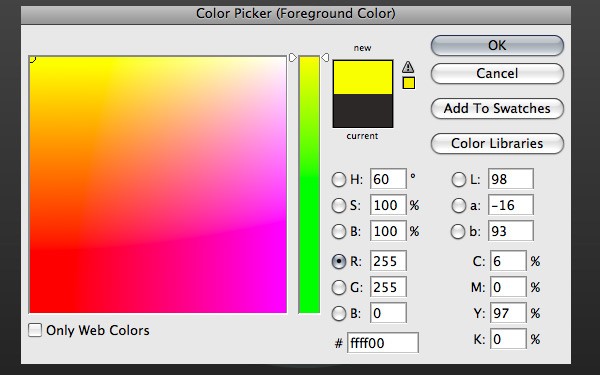This screenshot has width=600, height=375.
Task: Click the vertical green-yellow color slider
Action: point(309,184)
